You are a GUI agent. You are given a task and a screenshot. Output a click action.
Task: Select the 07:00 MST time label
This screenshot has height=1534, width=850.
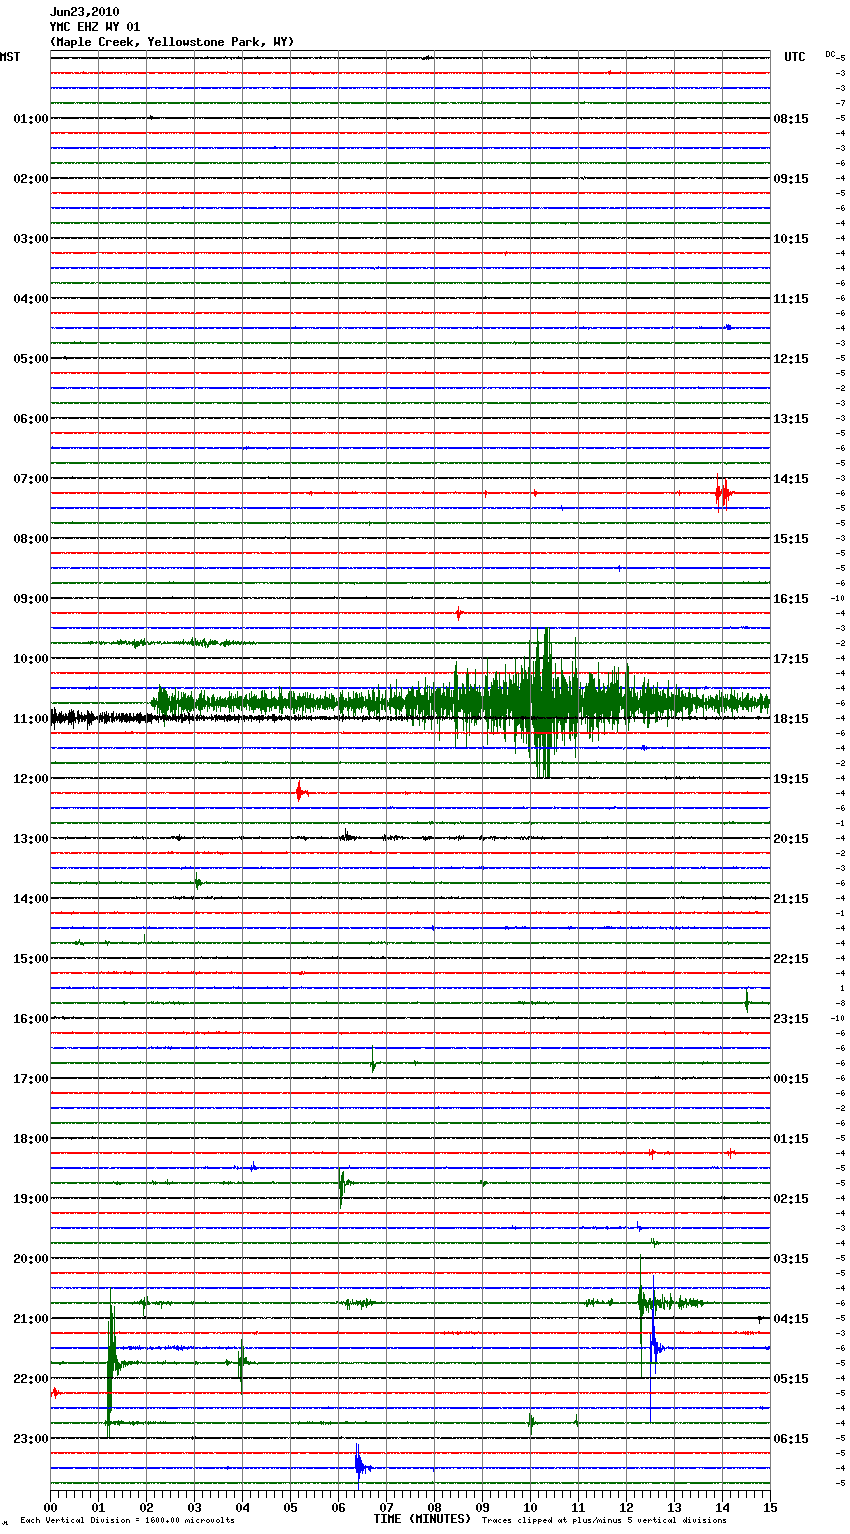(30, 479)
